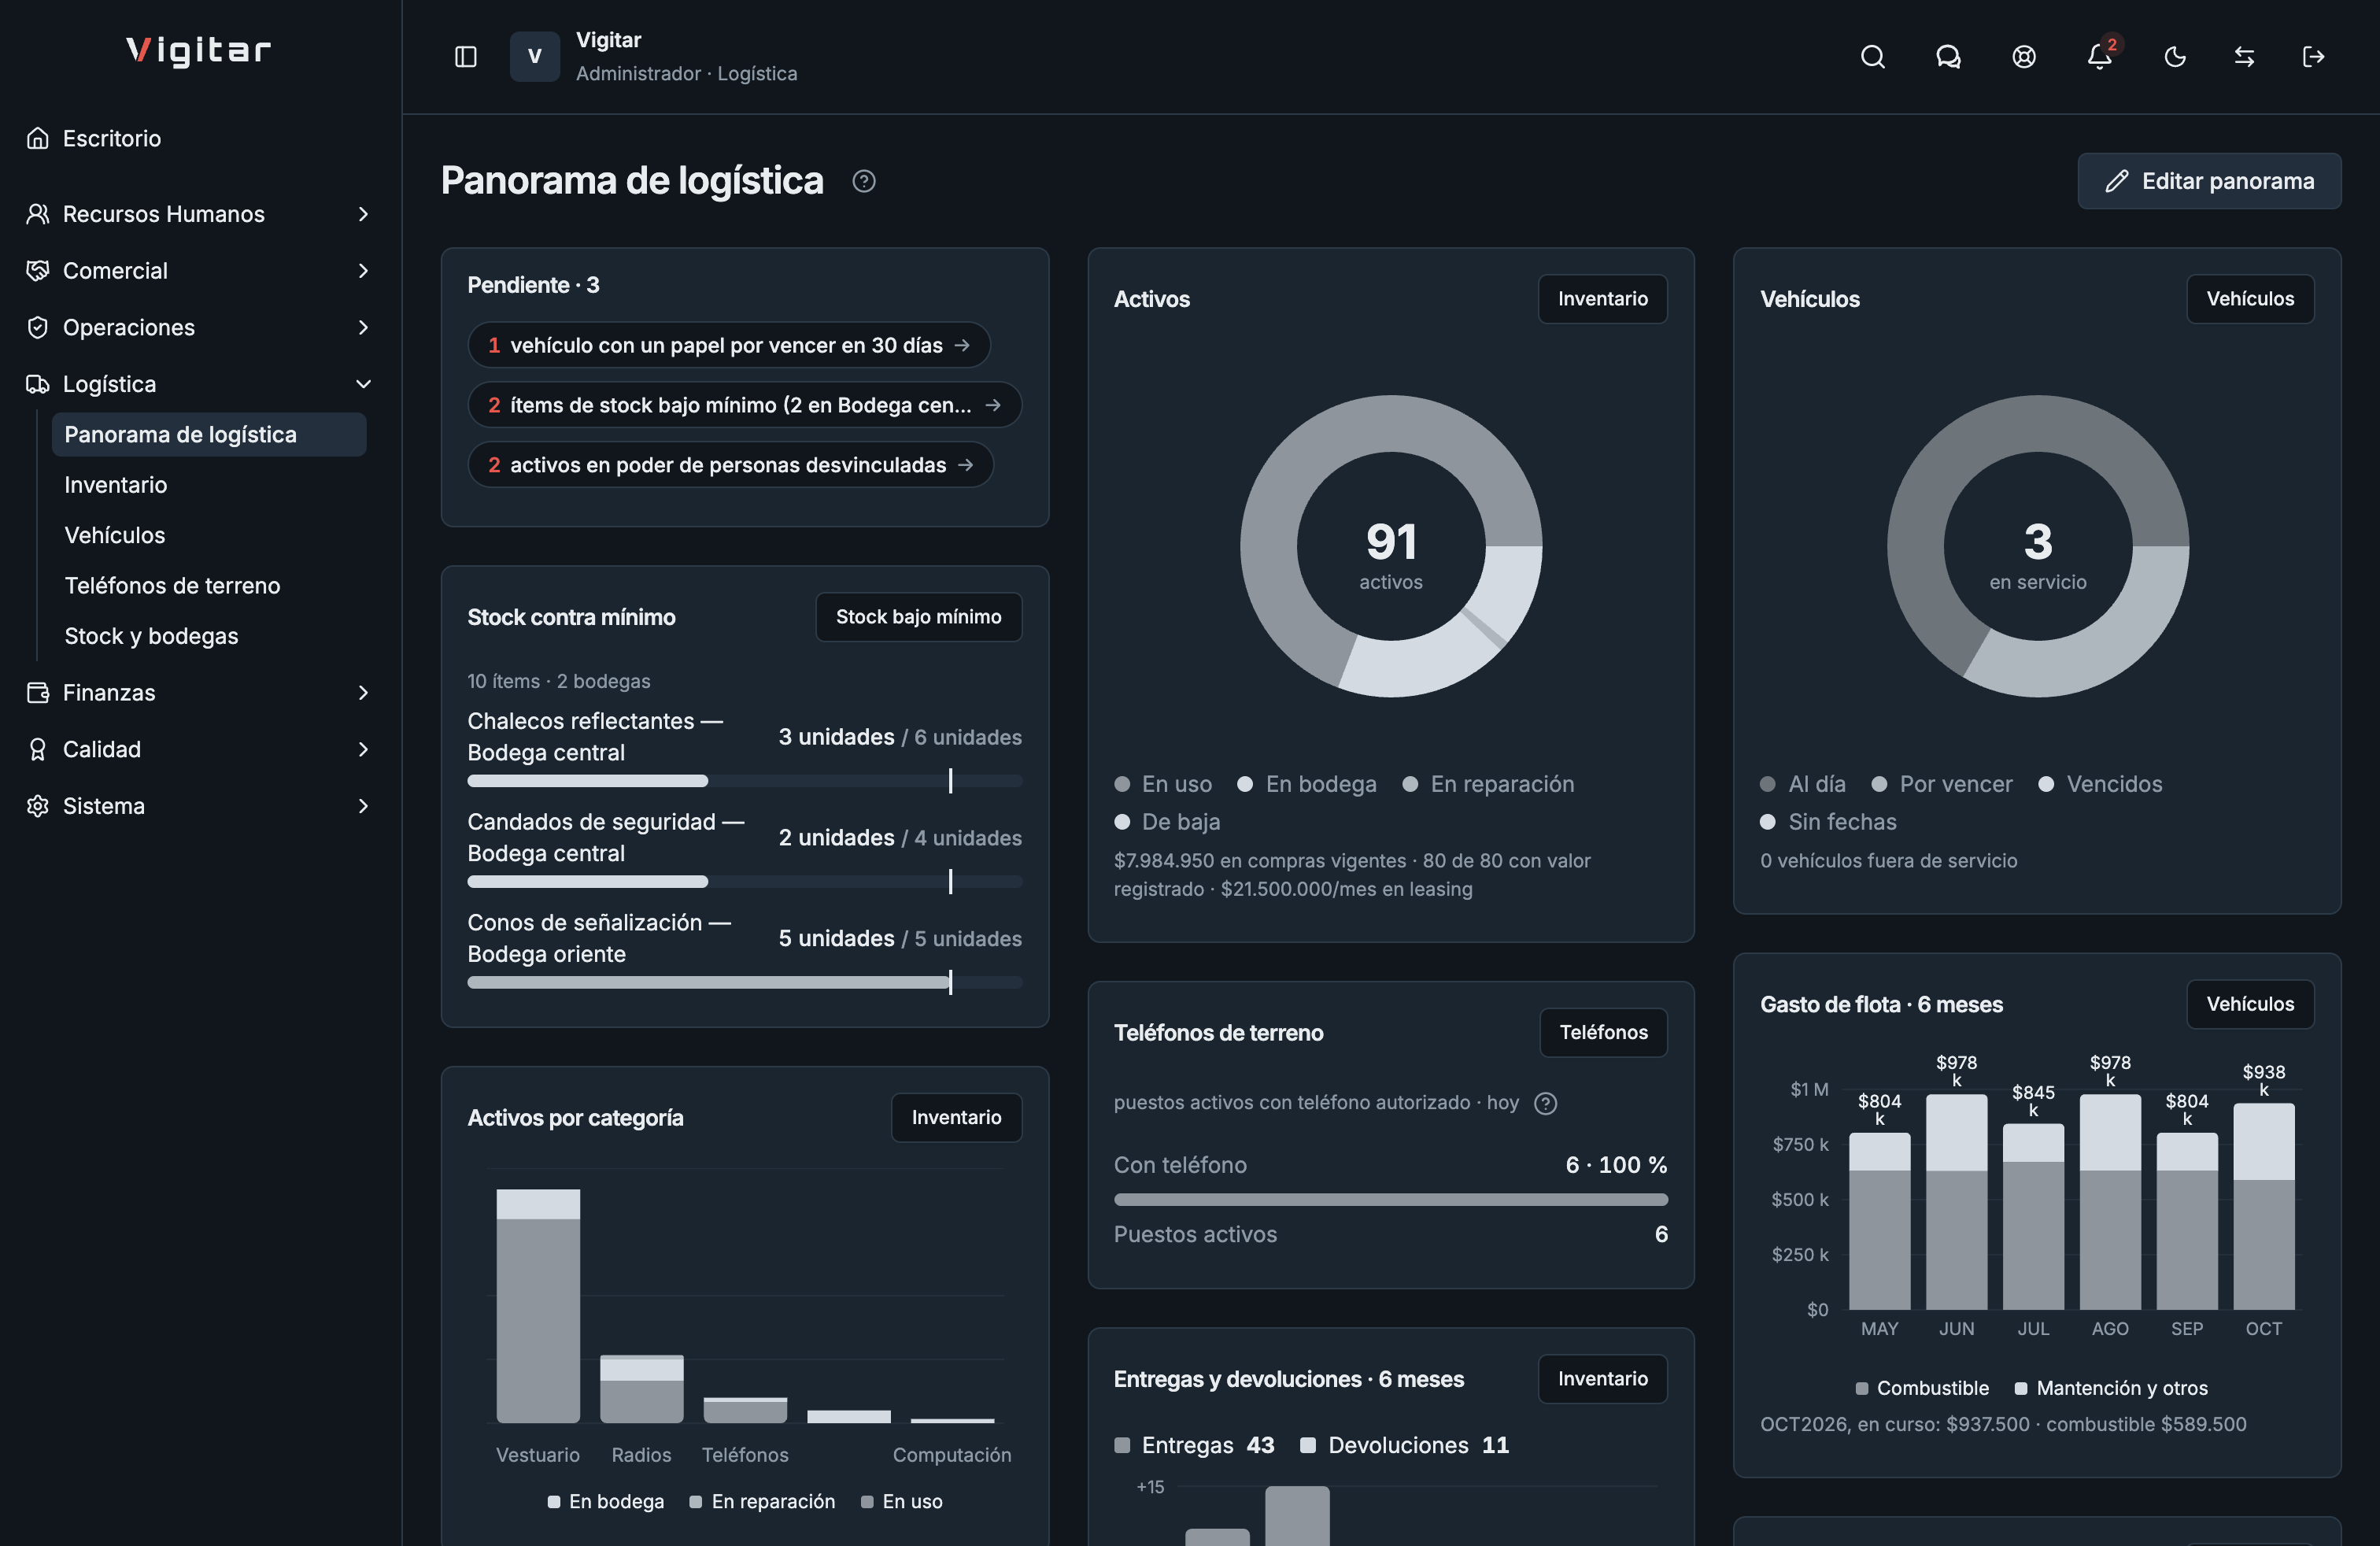2380x1546 pixels.
Task: Click Chalecos reflectantes stock progress bar
Action: click(745, 781)
